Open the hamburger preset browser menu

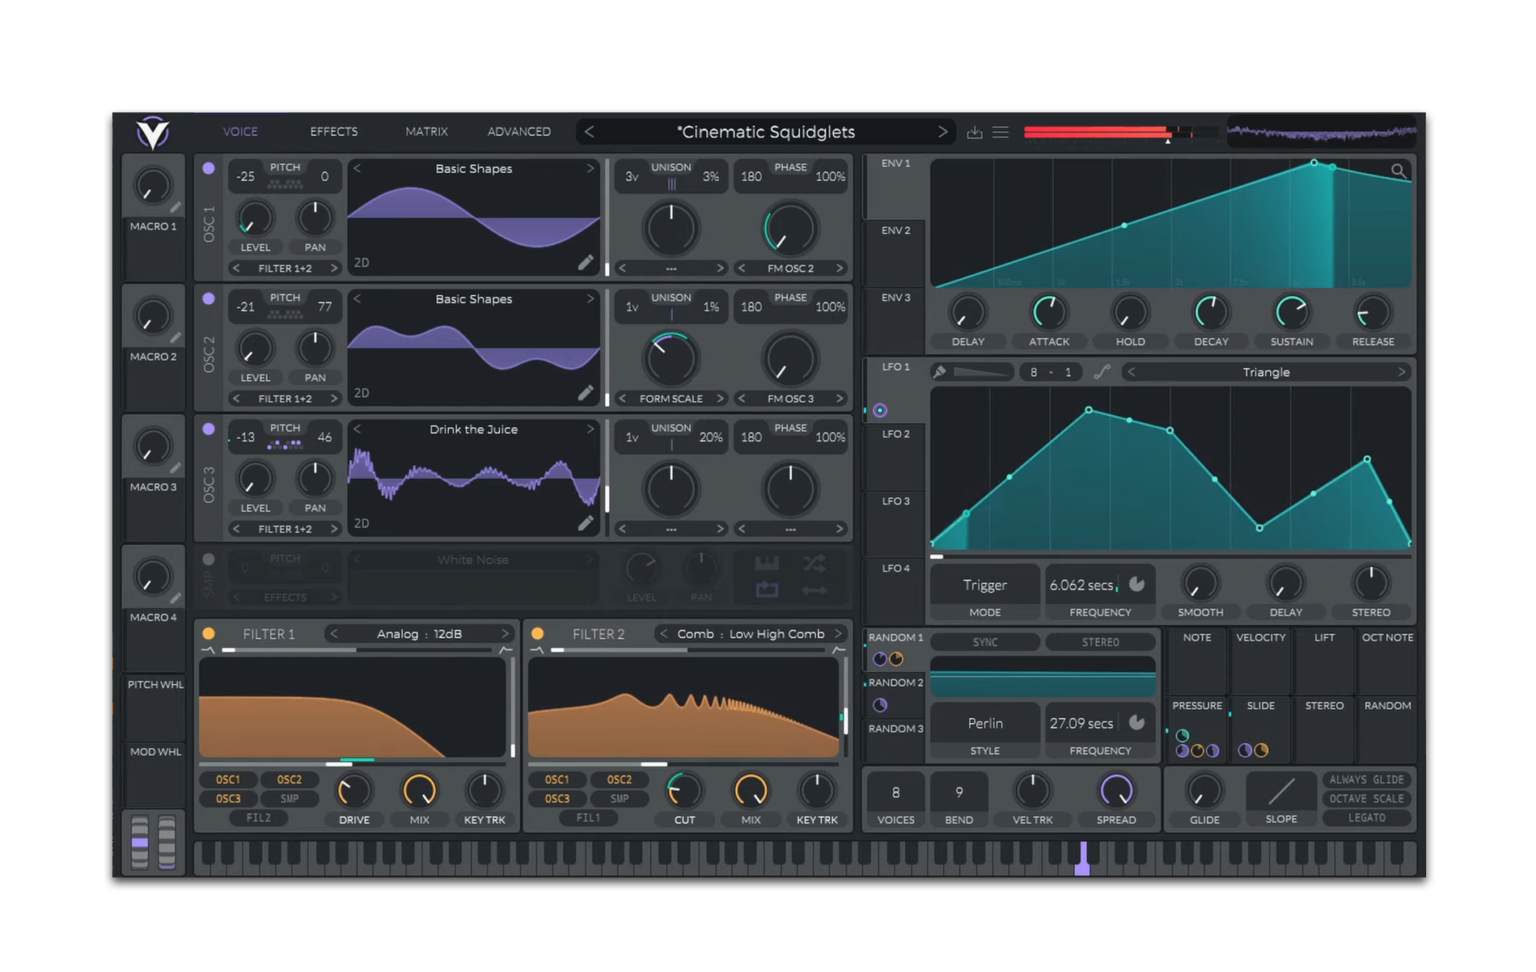click(x=1000, y=132)
